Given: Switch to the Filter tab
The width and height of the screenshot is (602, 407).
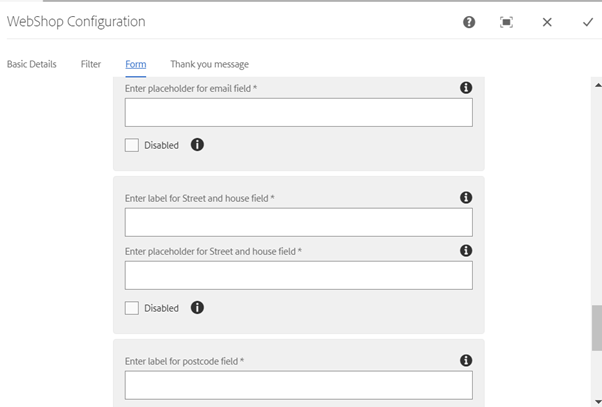Looking at the screenshot, I should (91, 64).
